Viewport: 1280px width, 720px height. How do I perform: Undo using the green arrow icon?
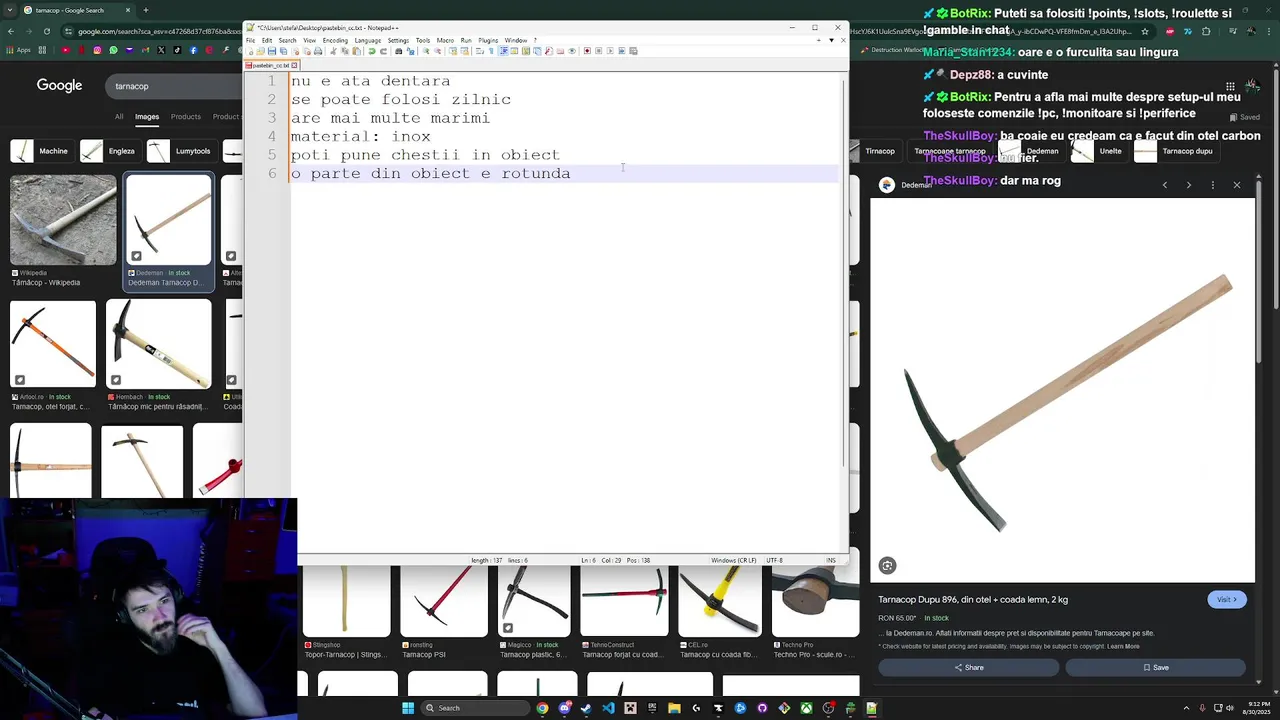[x=372, y=50]
